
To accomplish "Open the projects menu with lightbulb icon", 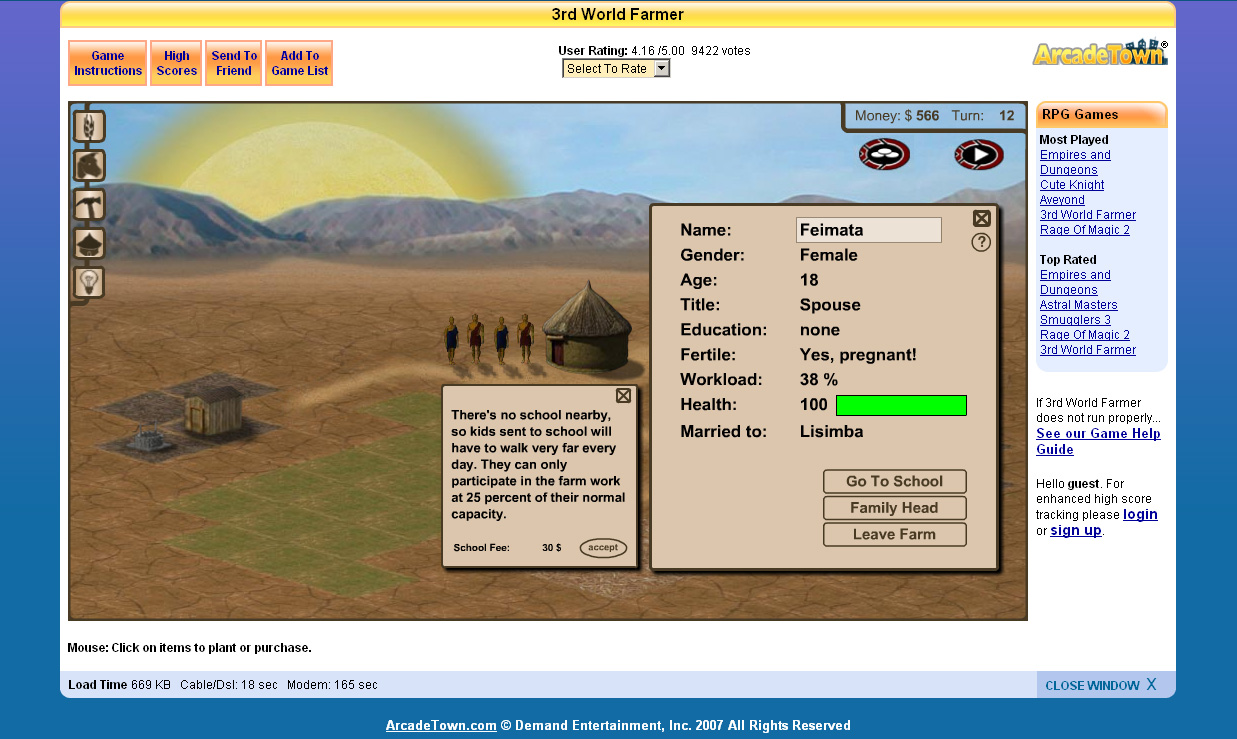I will click(90, 282).
